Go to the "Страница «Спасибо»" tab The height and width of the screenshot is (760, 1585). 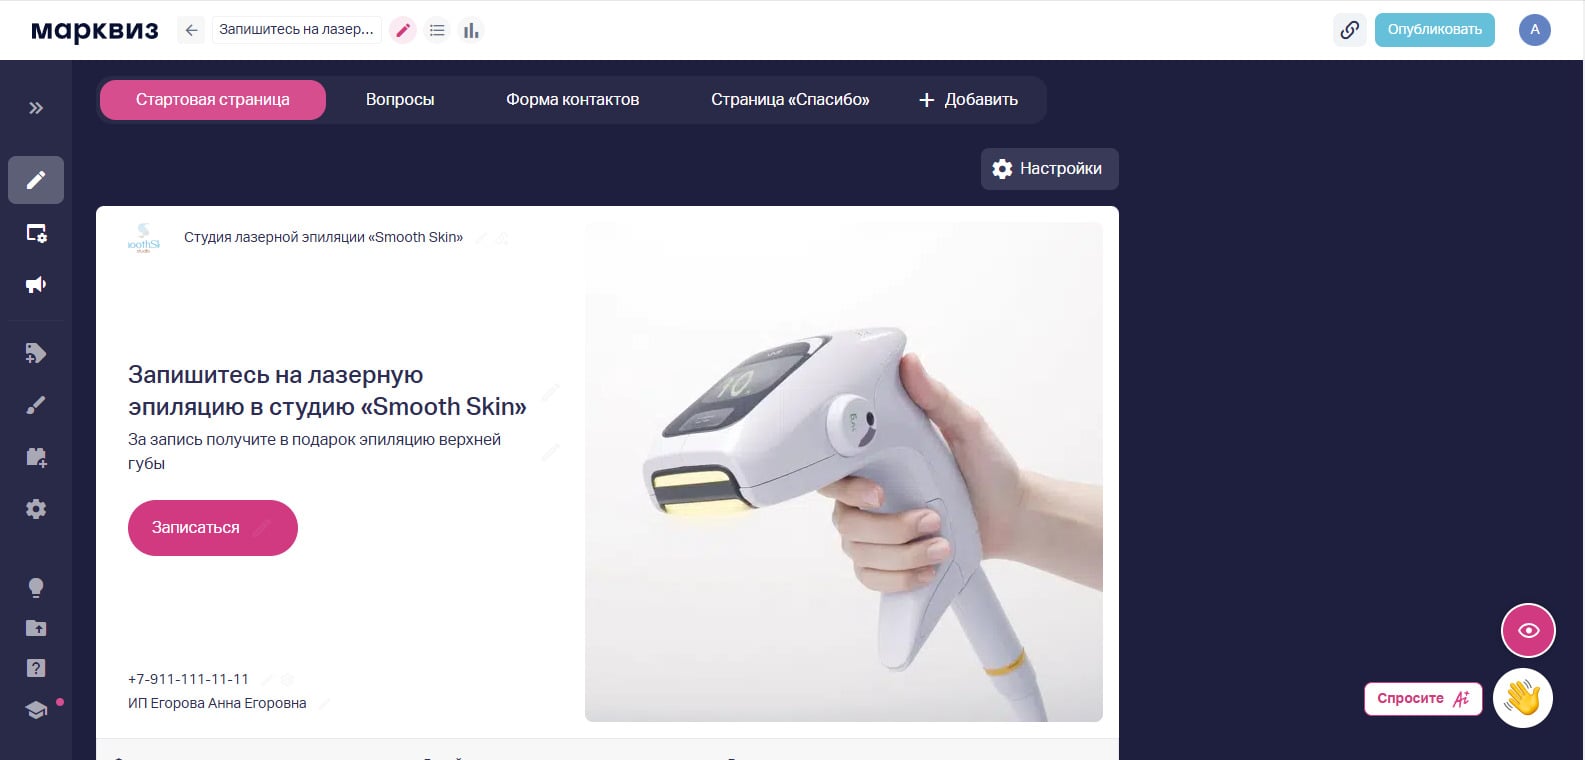[790, 100]
